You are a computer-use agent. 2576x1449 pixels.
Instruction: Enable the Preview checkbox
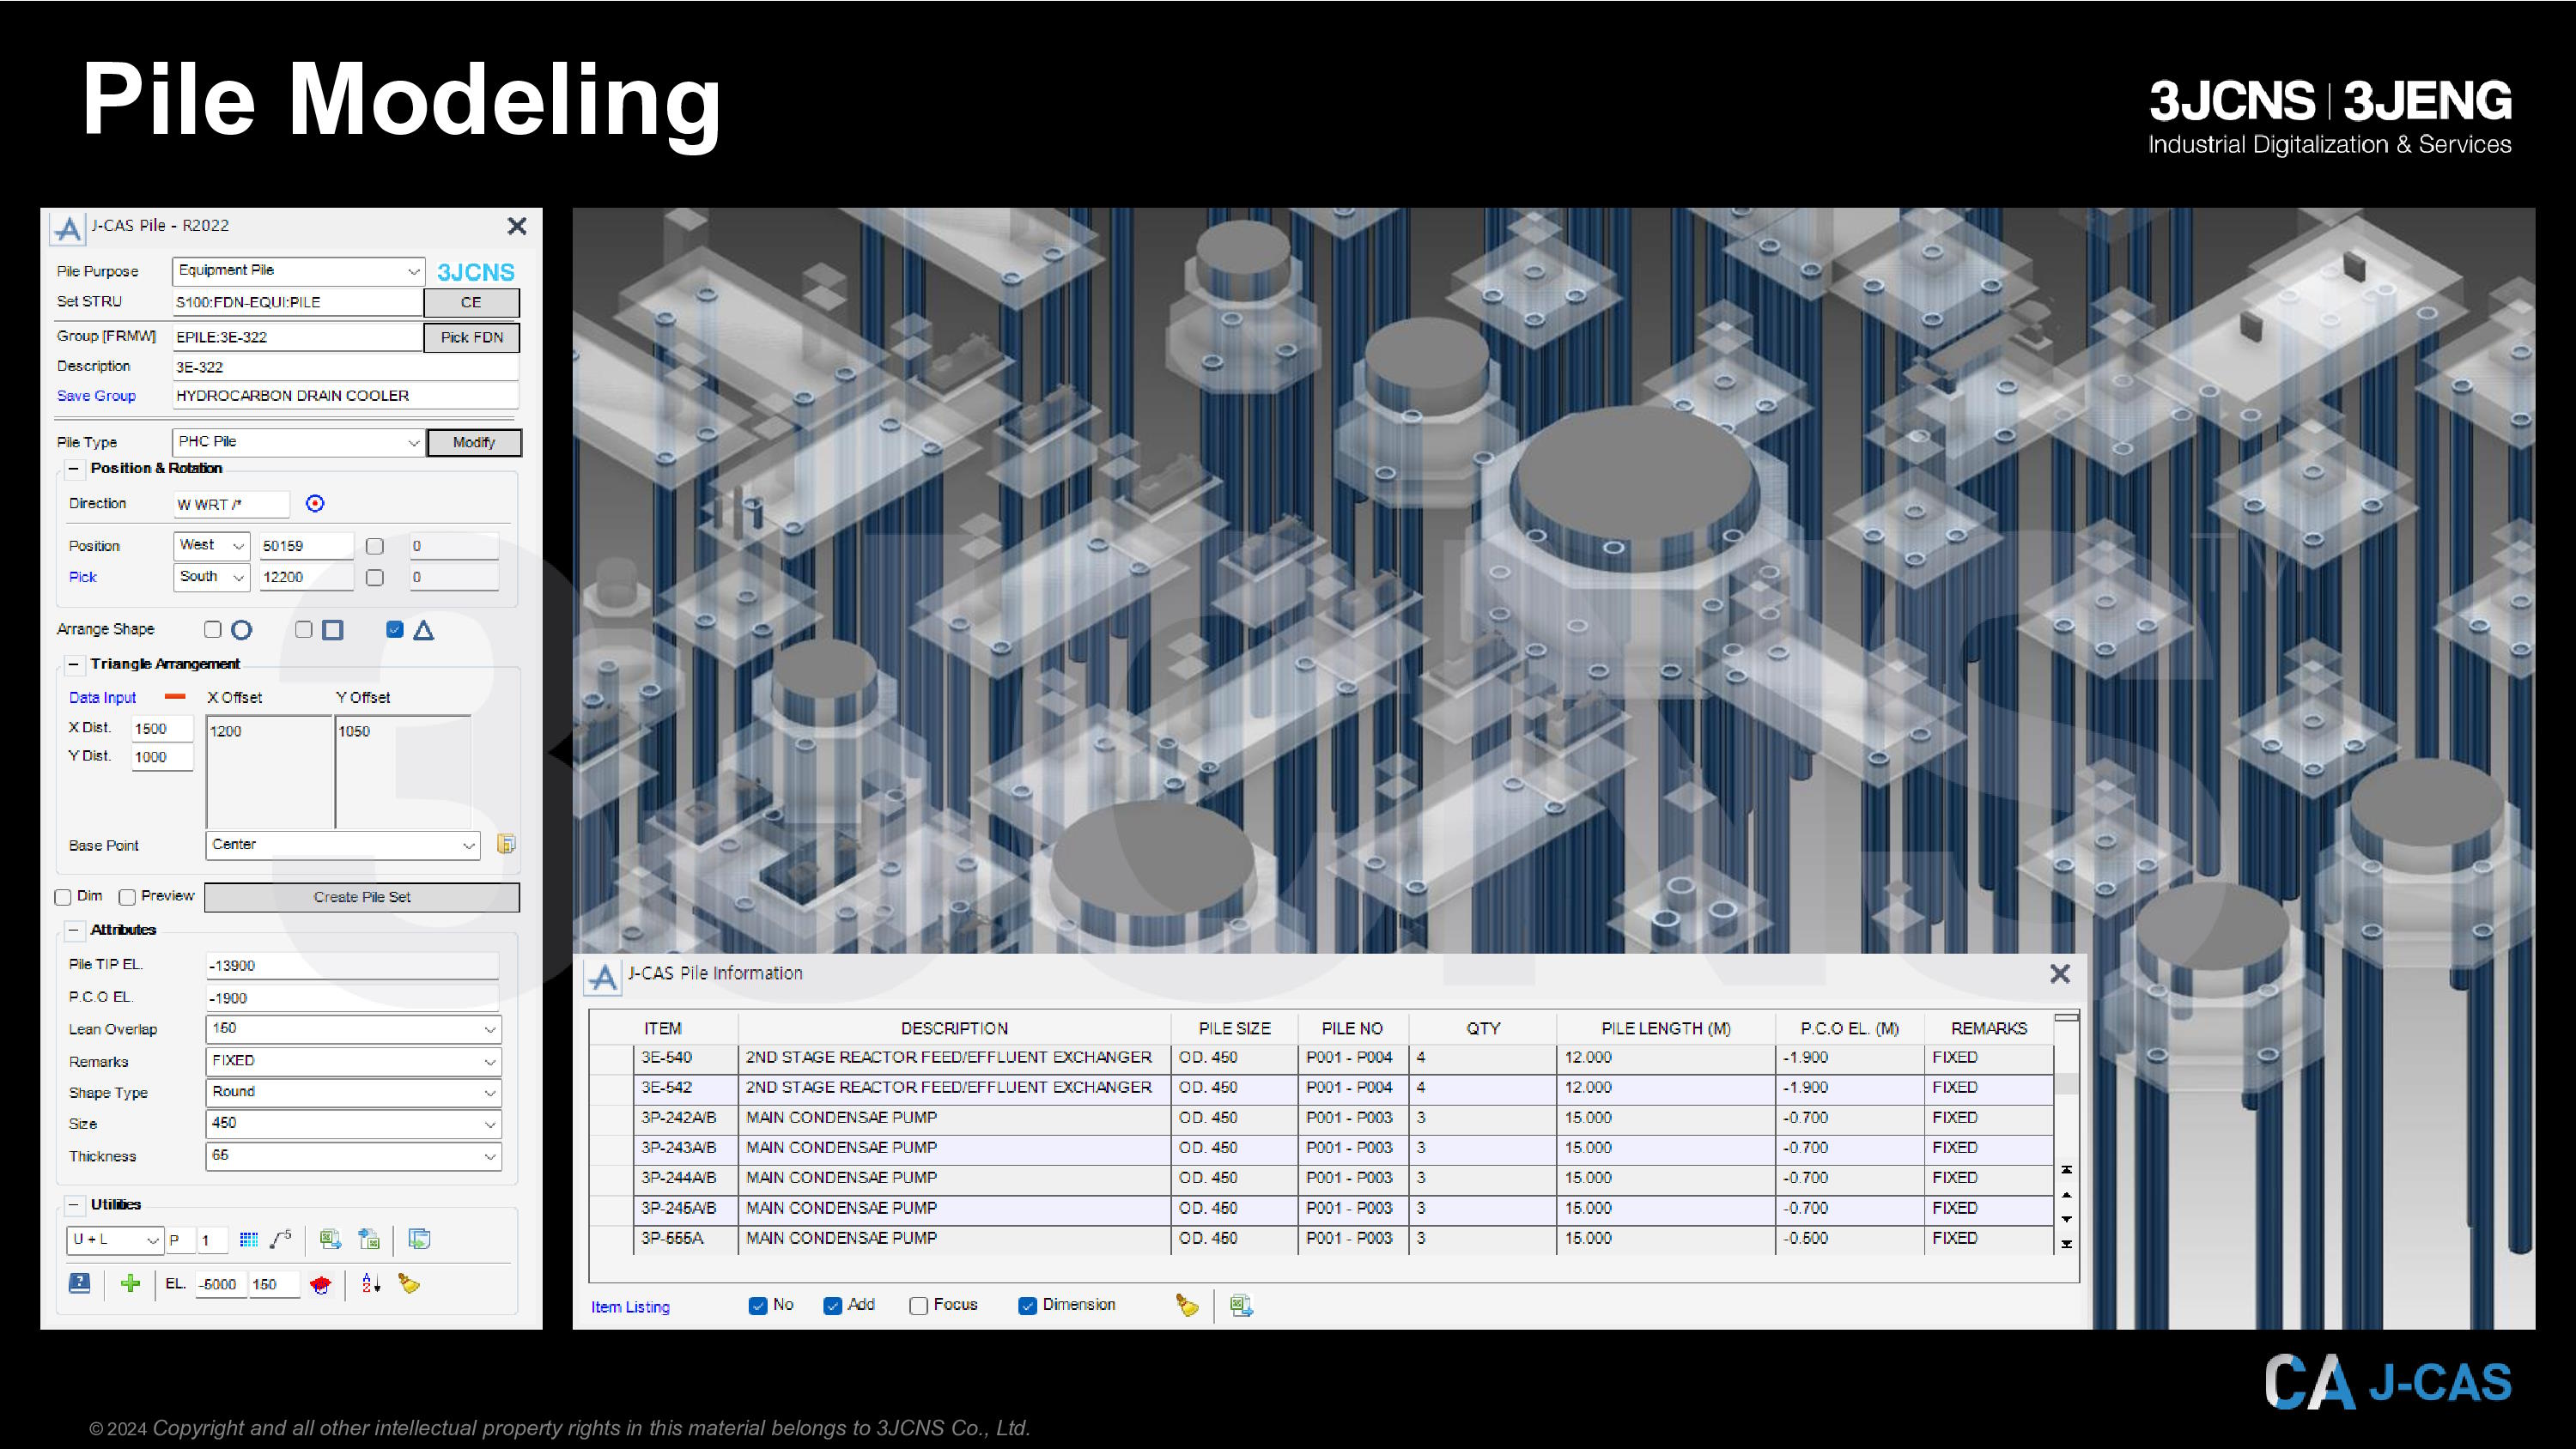tap(127, 897)
